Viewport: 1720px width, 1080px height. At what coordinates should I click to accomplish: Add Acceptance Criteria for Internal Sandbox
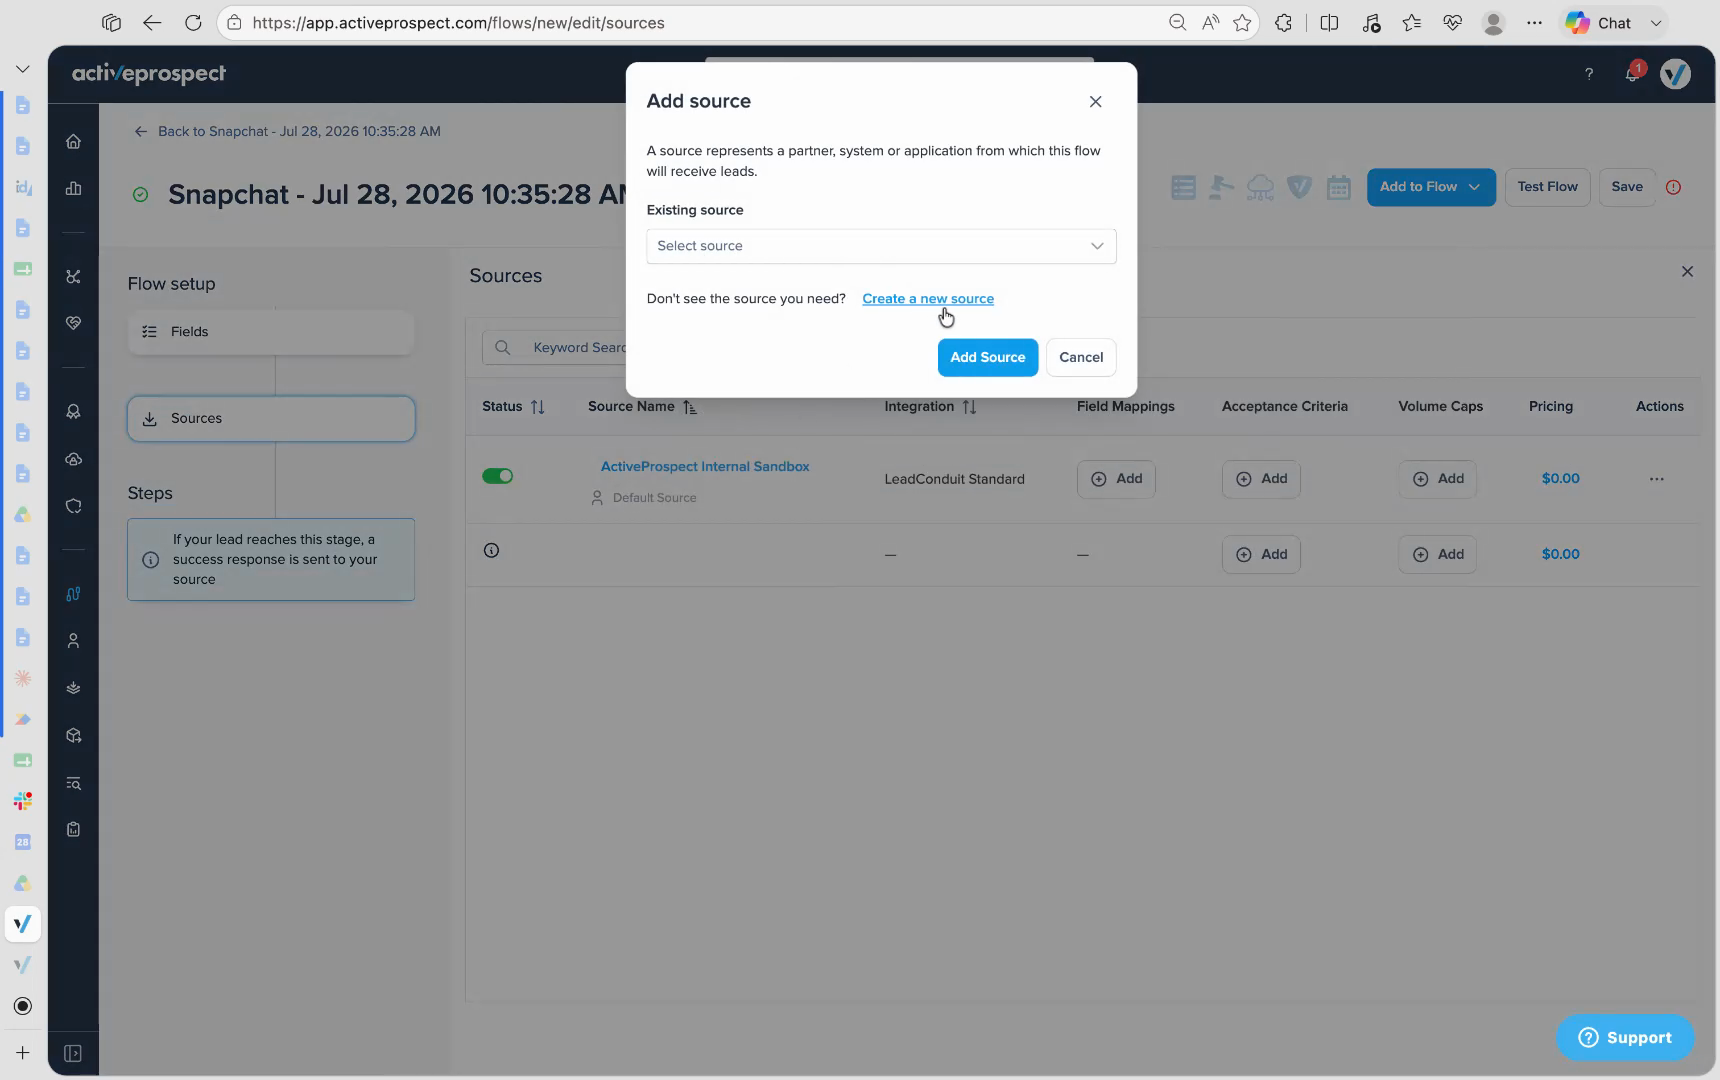1261,479
